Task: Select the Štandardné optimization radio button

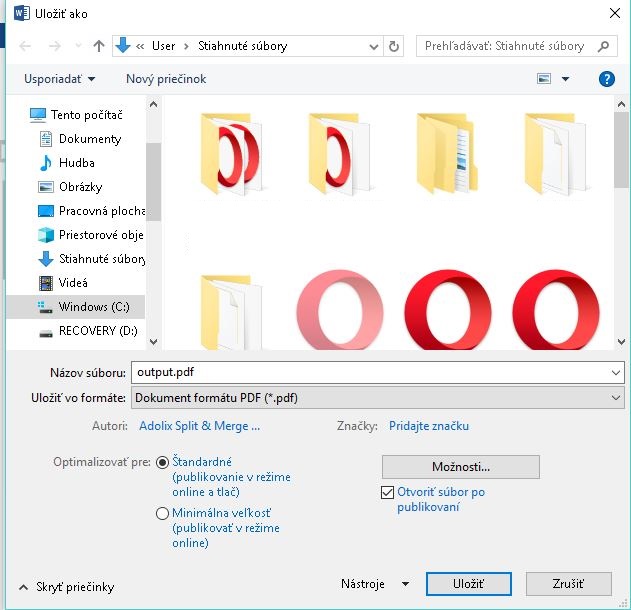Action: (163, 462)
